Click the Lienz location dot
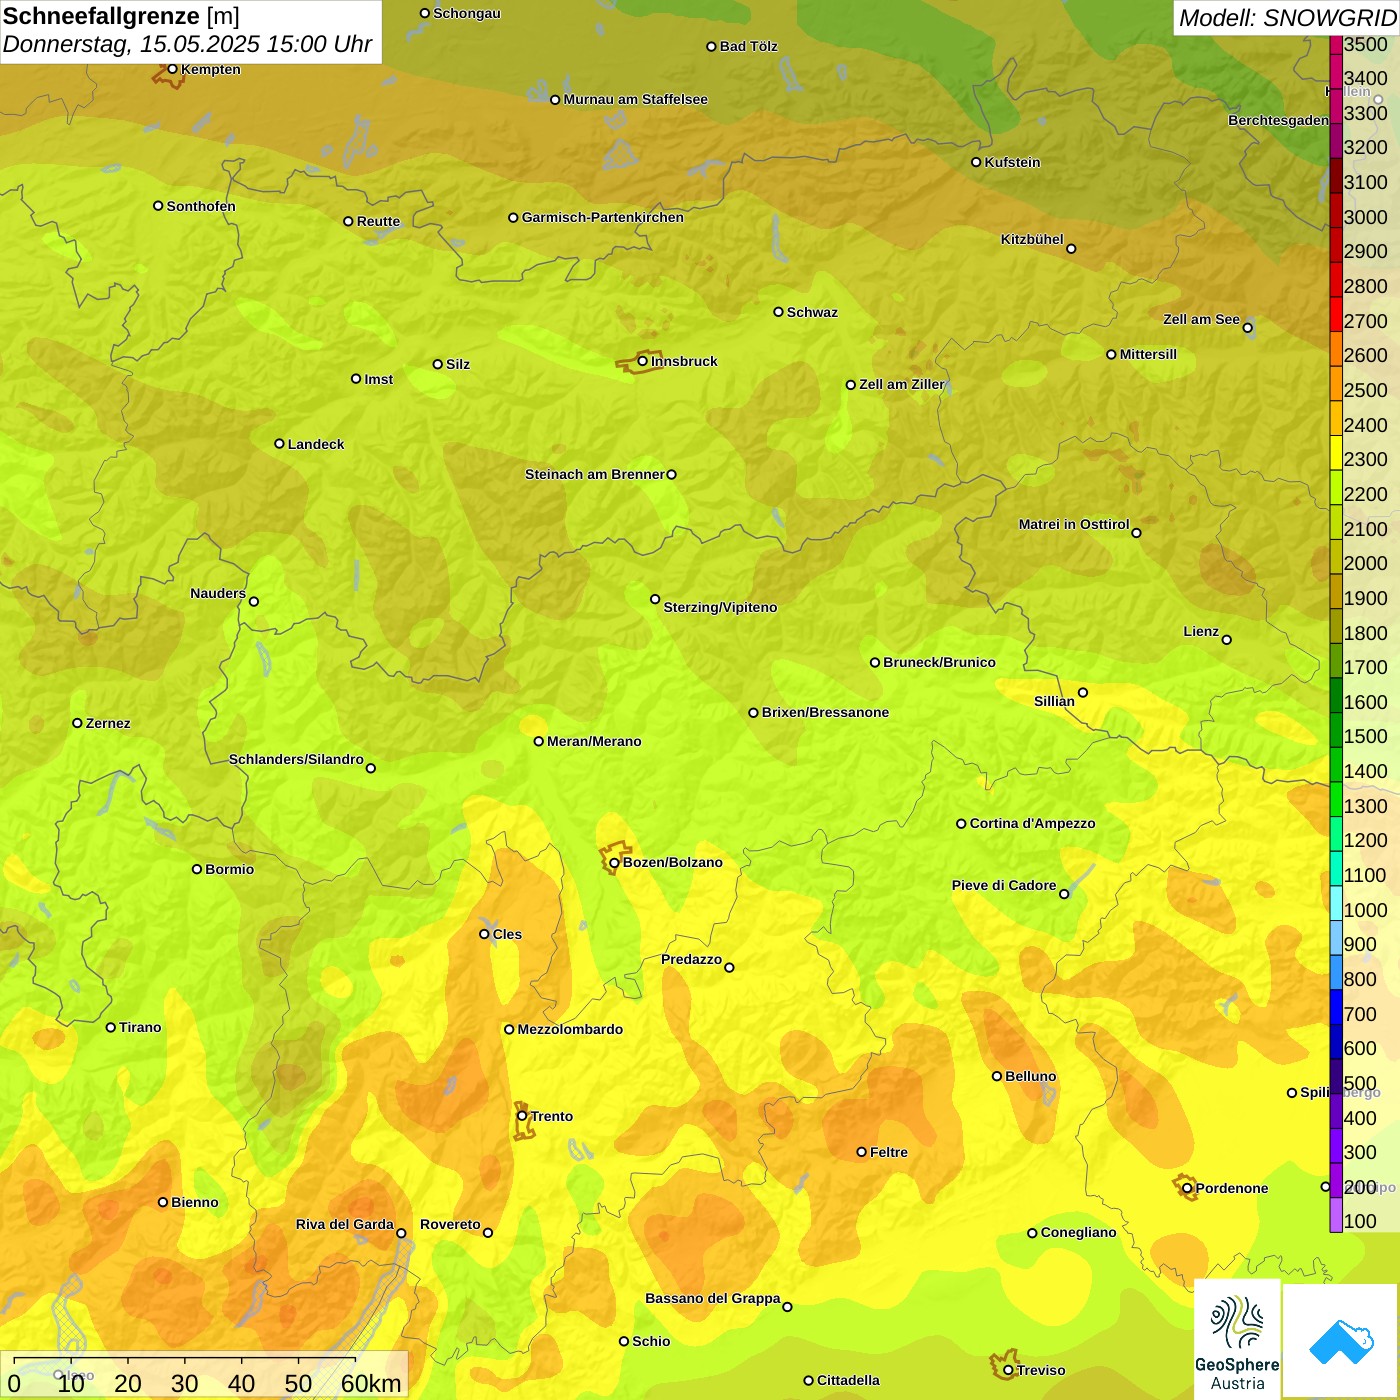The height and width of the screenshot is (1400, 1400). pyautogui.click(x=1227, y=640)
